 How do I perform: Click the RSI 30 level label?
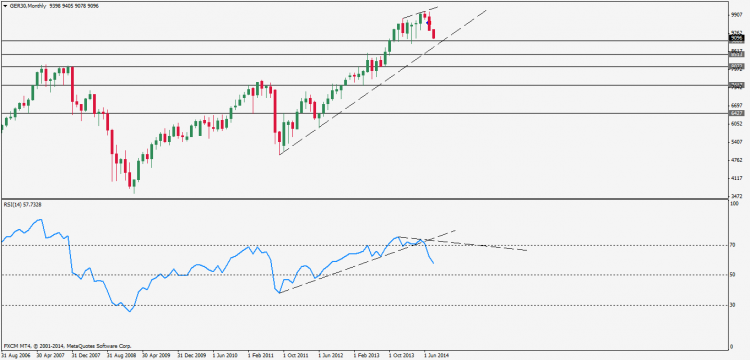click(732, 305)
